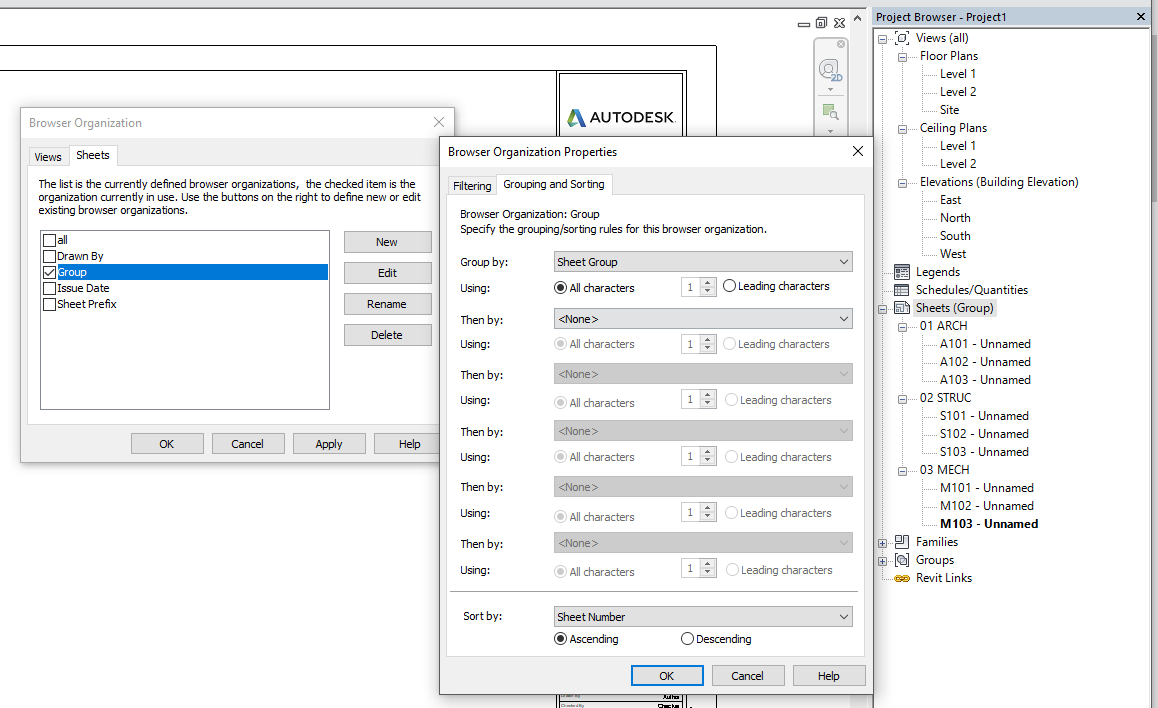The width and height of the screenshot is (1158, 708).
Task: Expand the Families node
Action: 883,543
